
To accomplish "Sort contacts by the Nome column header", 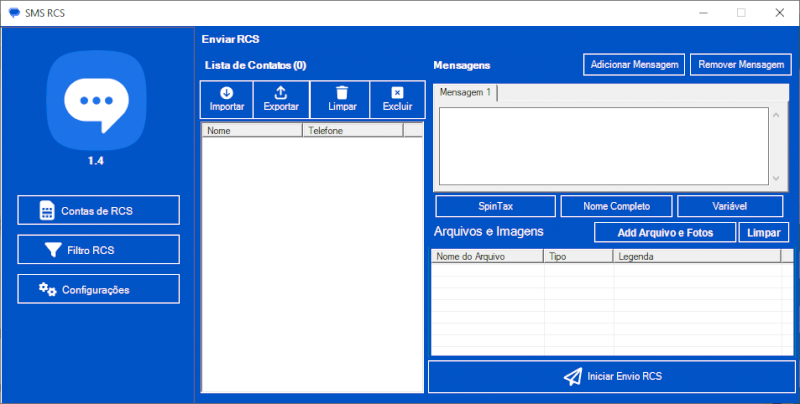I will click(252, 130).
